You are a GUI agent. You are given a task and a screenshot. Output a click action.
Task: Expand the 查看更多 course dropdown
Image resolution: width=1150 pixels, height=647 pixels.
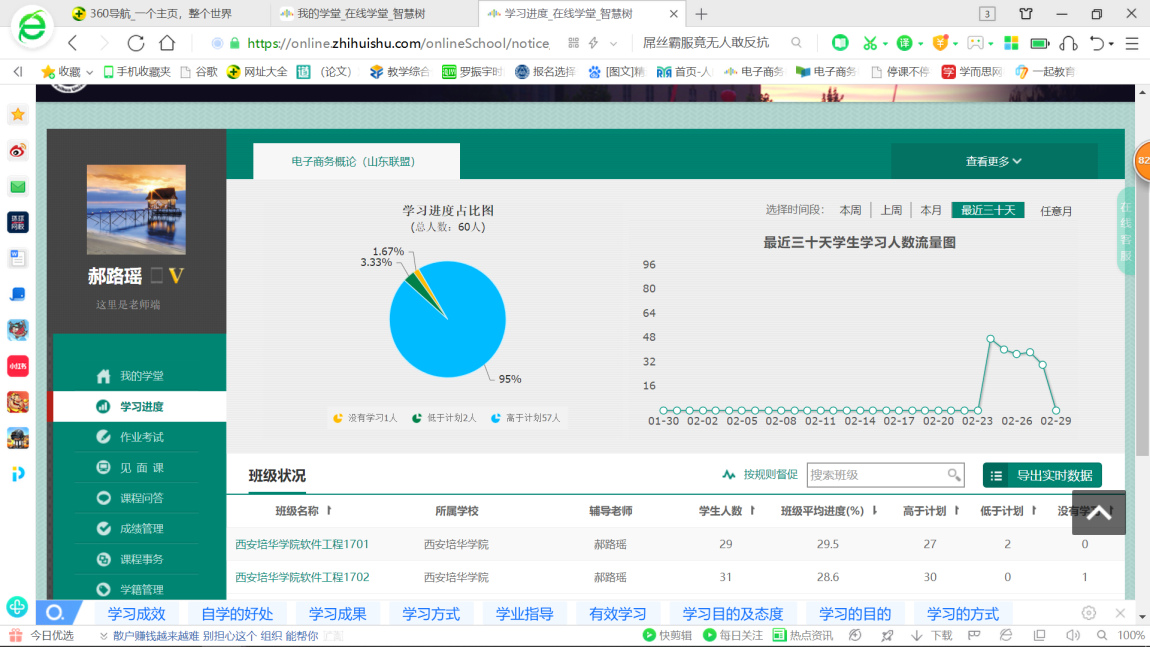coord(993,161)
